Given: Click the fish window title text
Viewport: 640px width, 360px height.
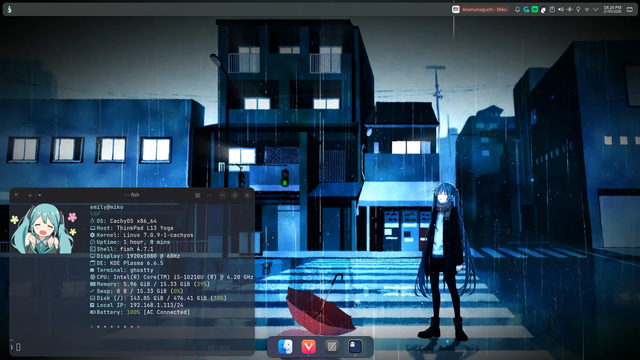Looking at the screenshot, I should tap(132, 195).
